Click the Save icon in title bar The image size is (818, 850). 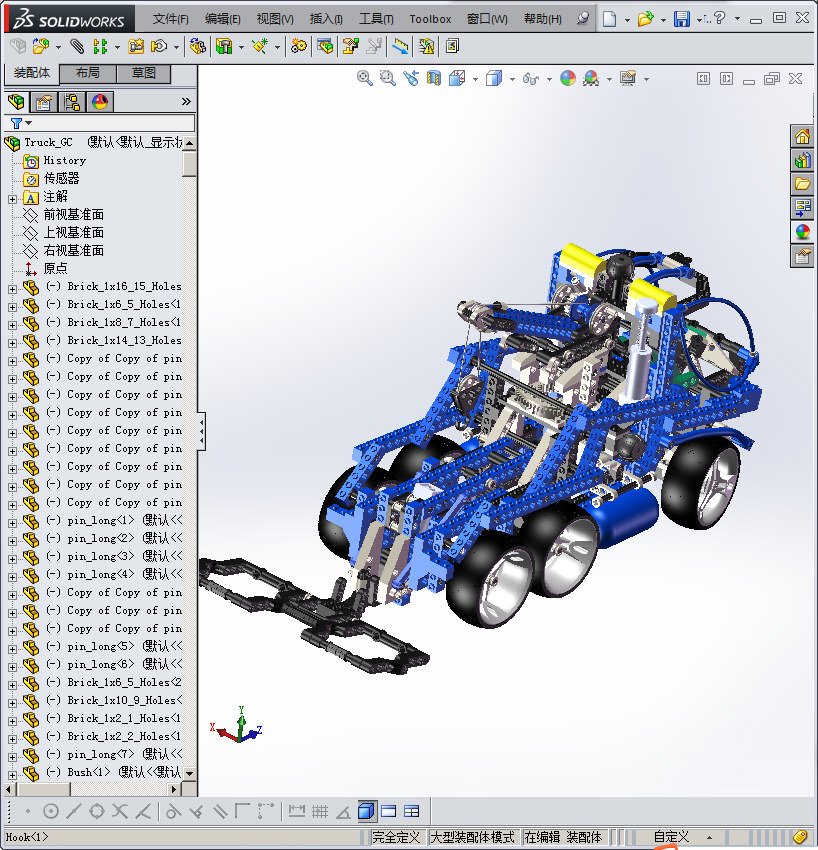click(681, 19)
